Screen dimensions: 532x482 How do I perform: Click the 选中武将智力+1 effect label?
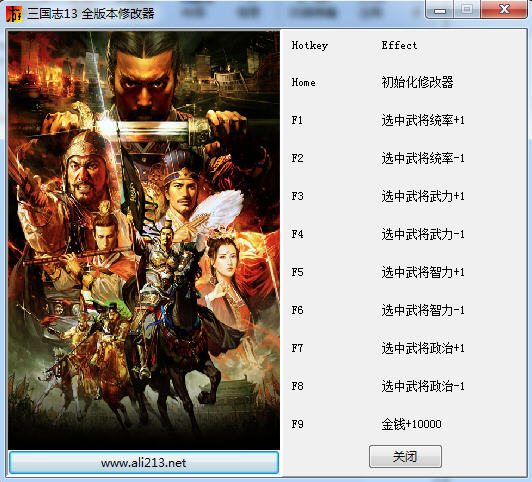423,272
